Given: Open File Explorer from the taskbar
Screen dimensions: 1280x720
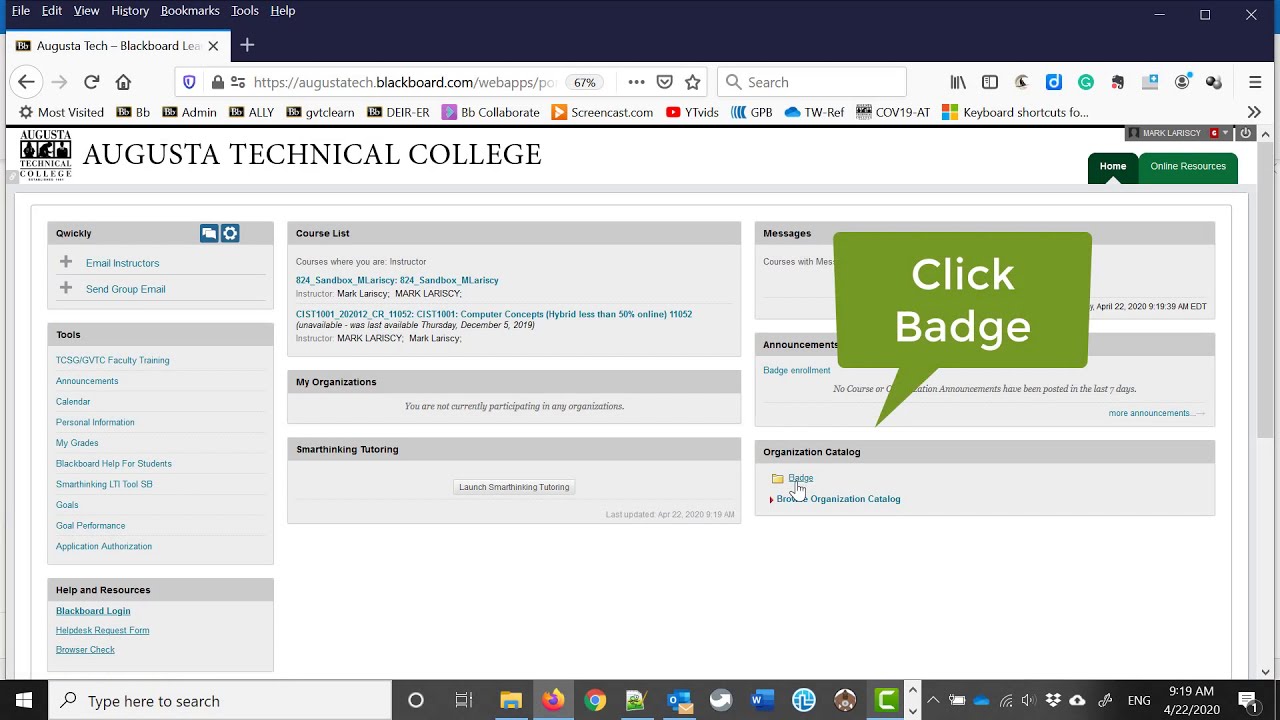Looking at the screenshot, I should click(x=511, y=700).
